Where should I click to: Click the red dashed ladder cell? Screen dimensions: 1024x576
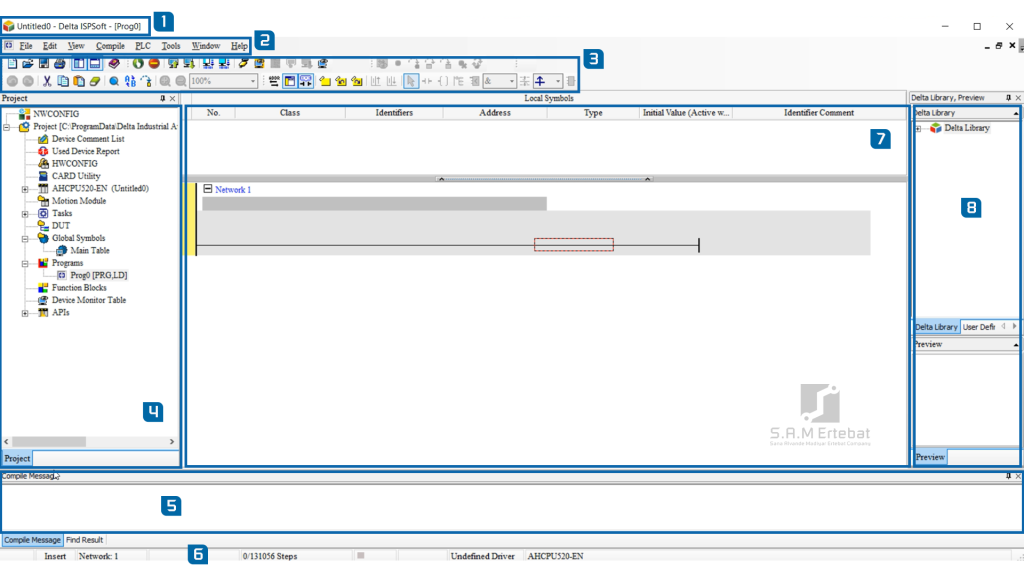click(574, 245)
